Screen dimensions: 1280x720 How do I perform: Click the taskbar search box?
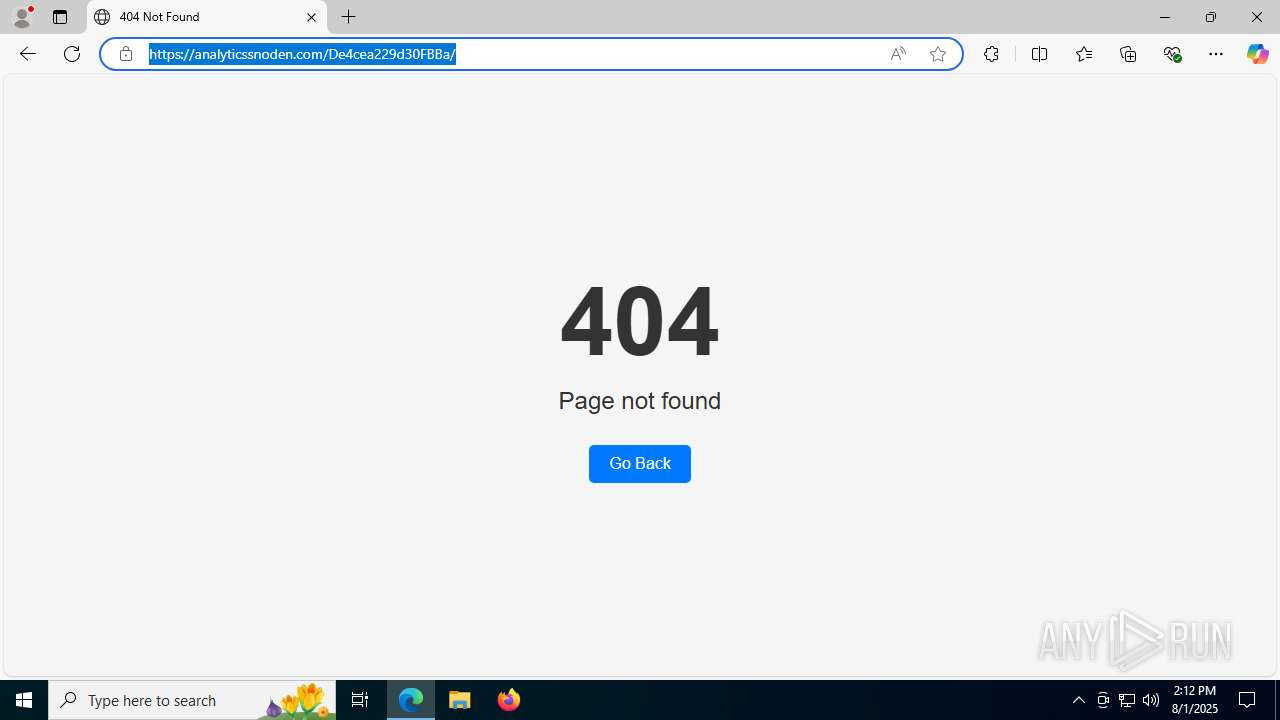tap(192, 700)
